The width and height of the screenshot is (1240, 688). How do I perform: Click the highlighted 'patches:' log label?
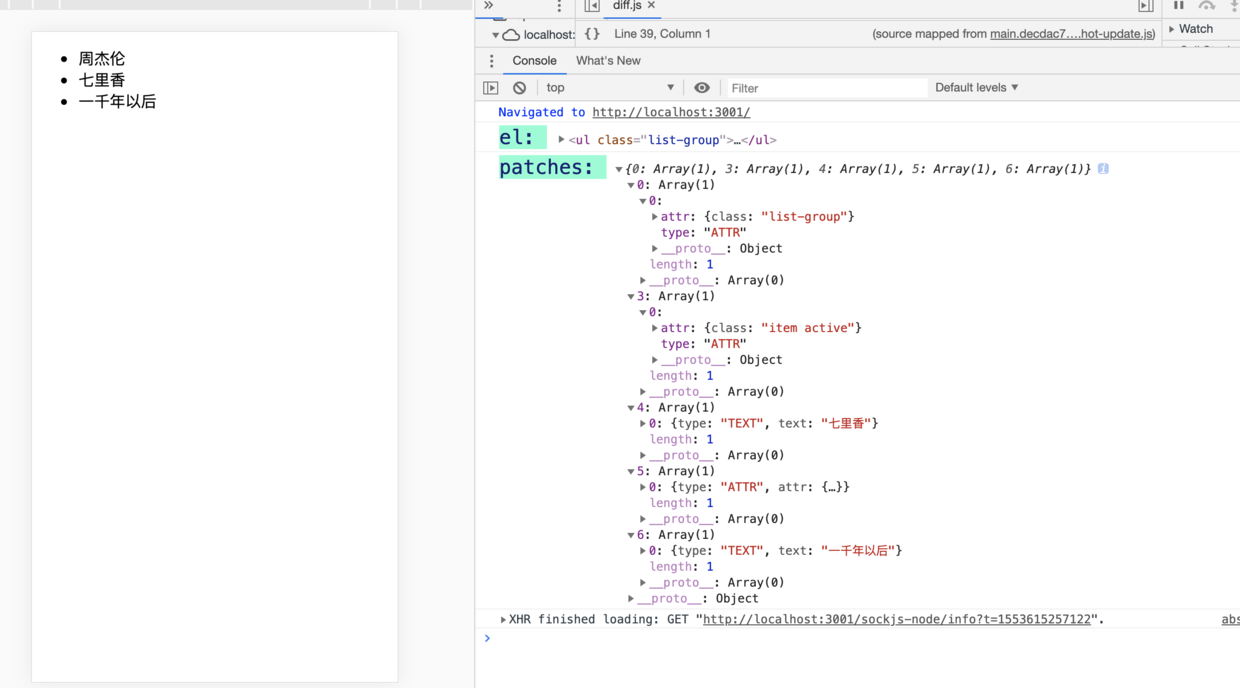pos(552,167)
